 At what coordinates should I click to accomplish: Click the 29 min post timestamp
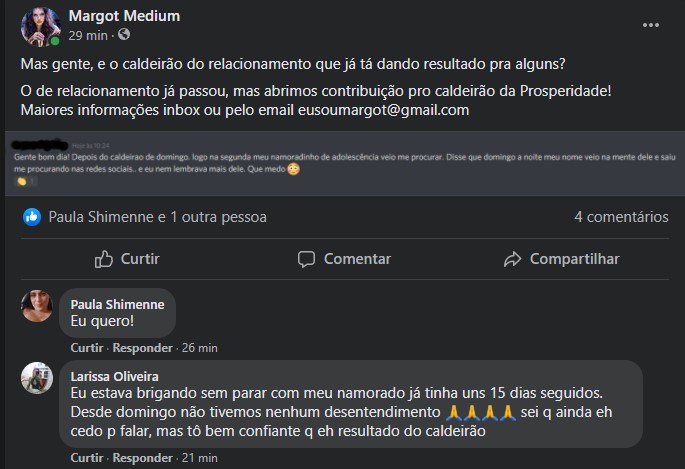pyautogui.click(x=88, y=35)
